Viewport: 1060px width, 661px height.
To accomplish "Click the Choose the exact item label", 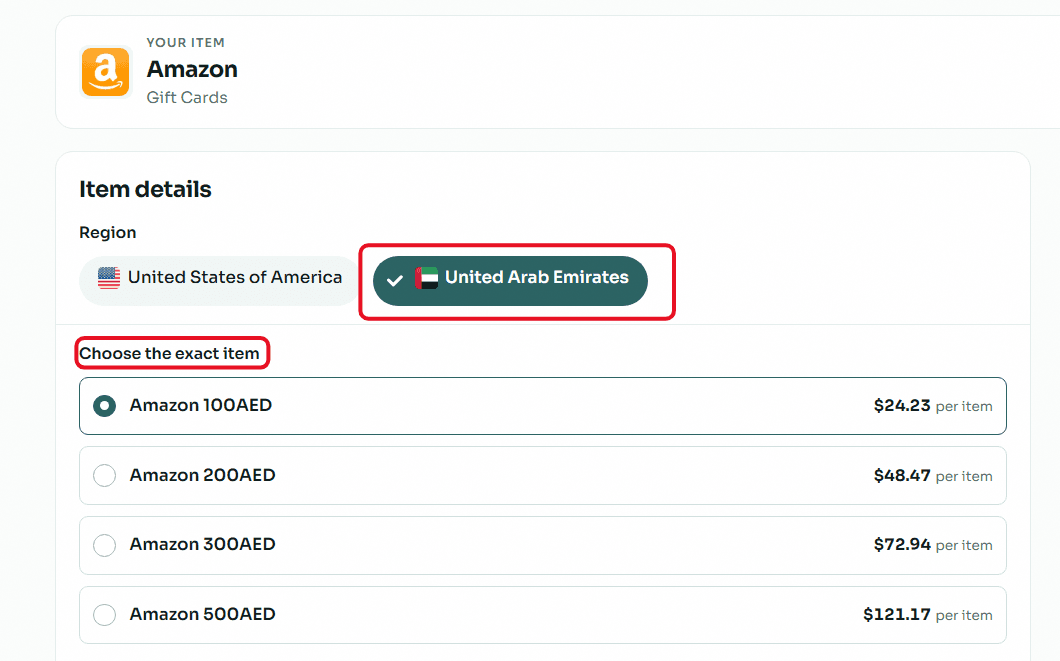I will click(169, 353).
